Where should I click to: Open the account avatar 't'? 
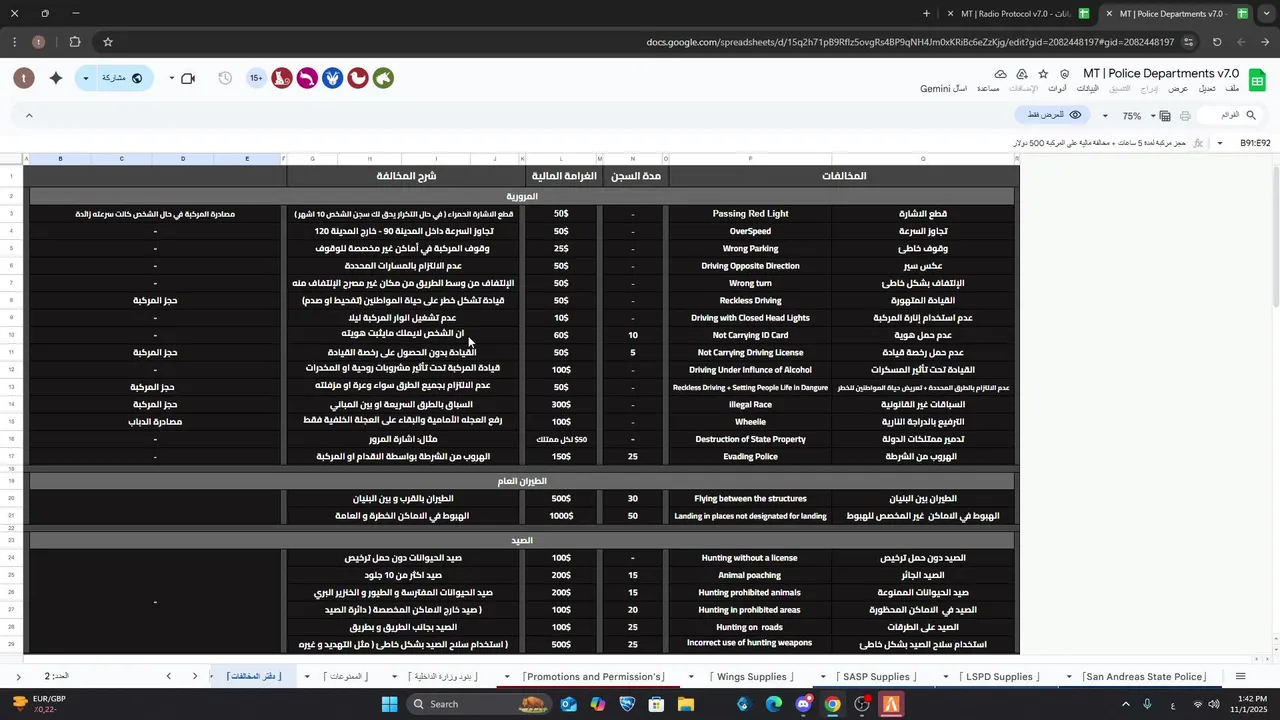click(x=25, y=78)
